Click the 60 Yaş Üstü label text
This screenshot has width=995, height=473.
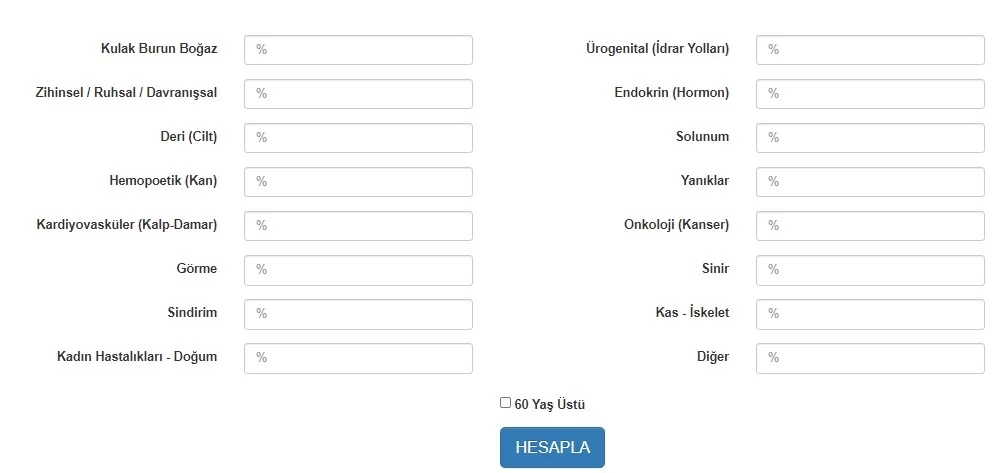tap(550, 405)
